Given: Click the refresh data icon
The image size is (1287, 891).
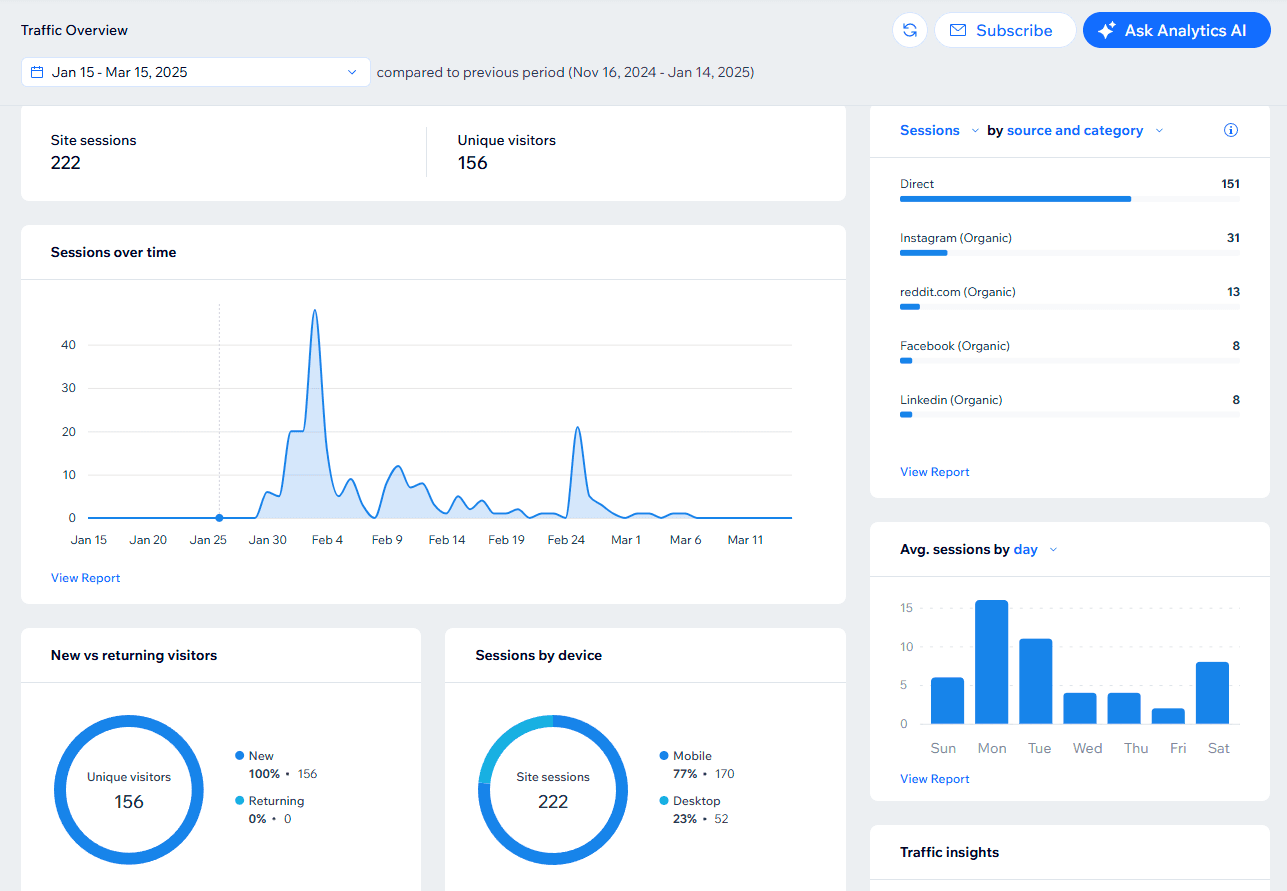Looking at the screenshot, I should coord(909,30).
